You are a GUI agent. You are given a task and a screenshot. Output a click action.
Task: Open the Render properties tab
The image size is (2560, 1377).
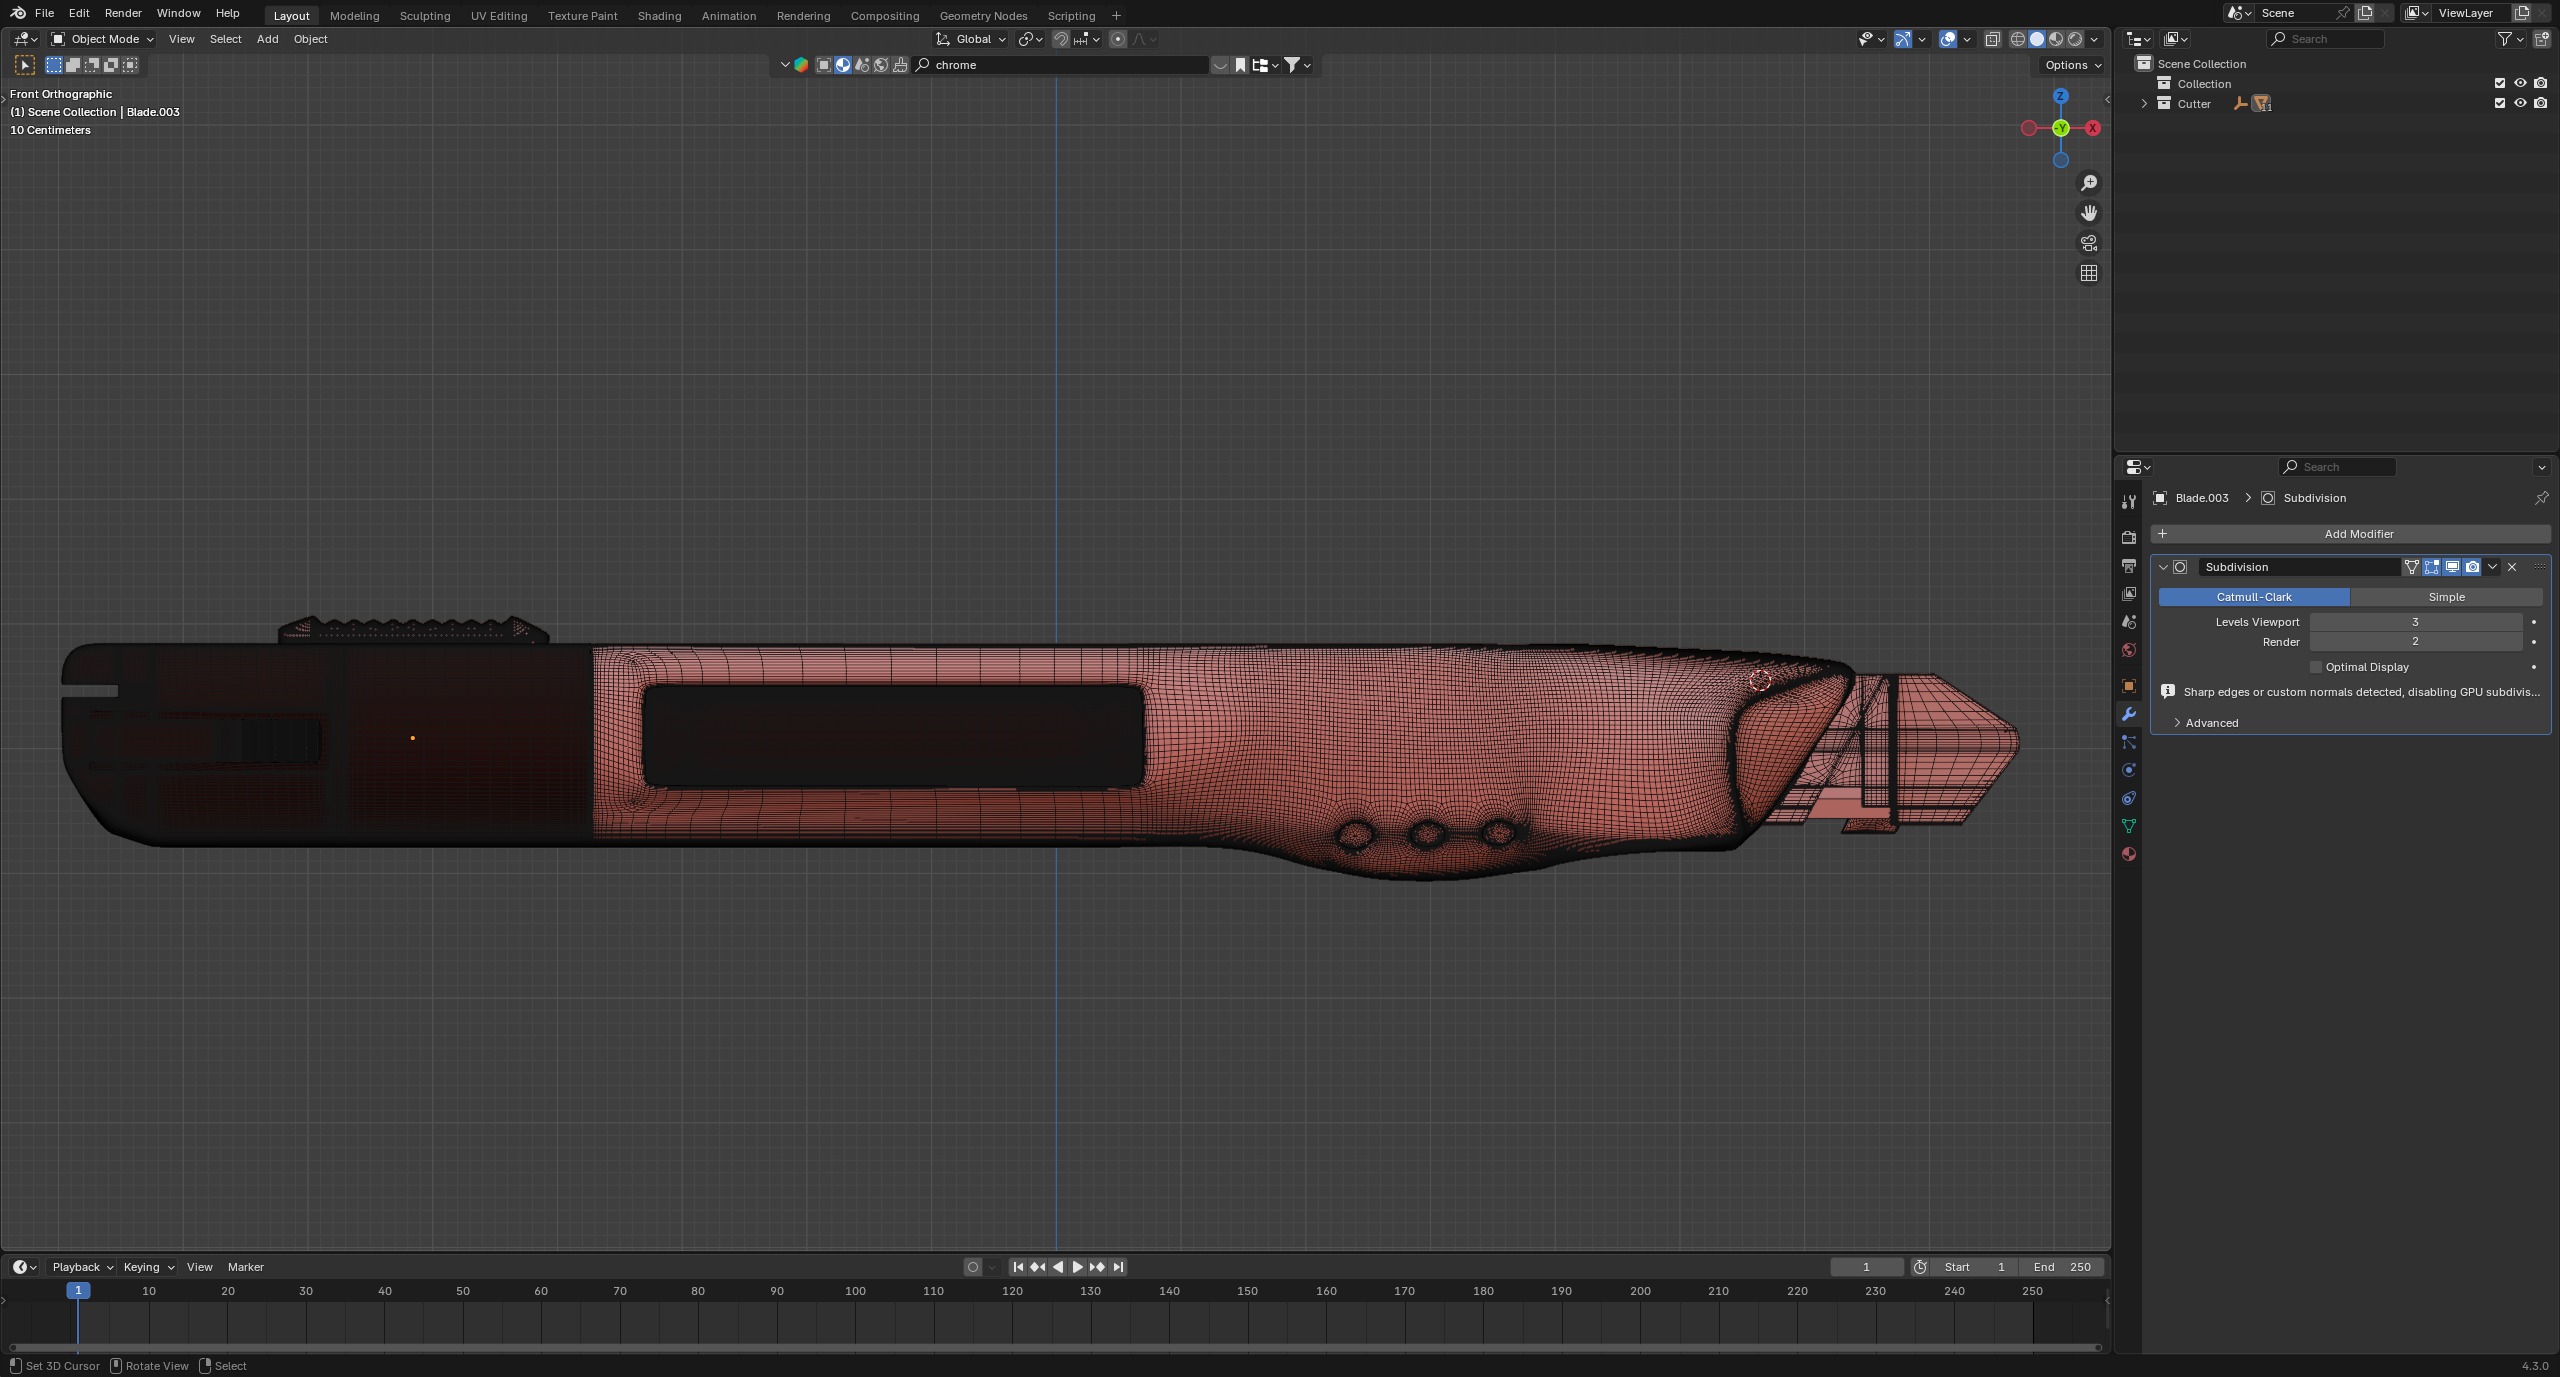click(2128, 538)
